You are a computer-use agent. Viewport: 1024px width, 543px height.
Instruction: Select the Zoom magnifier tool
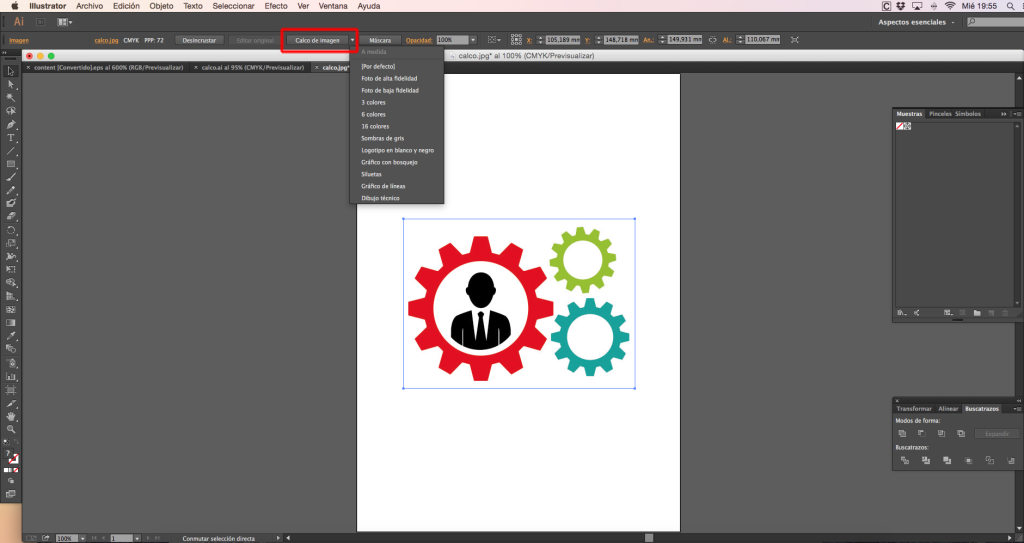click(x=11, y=428)
